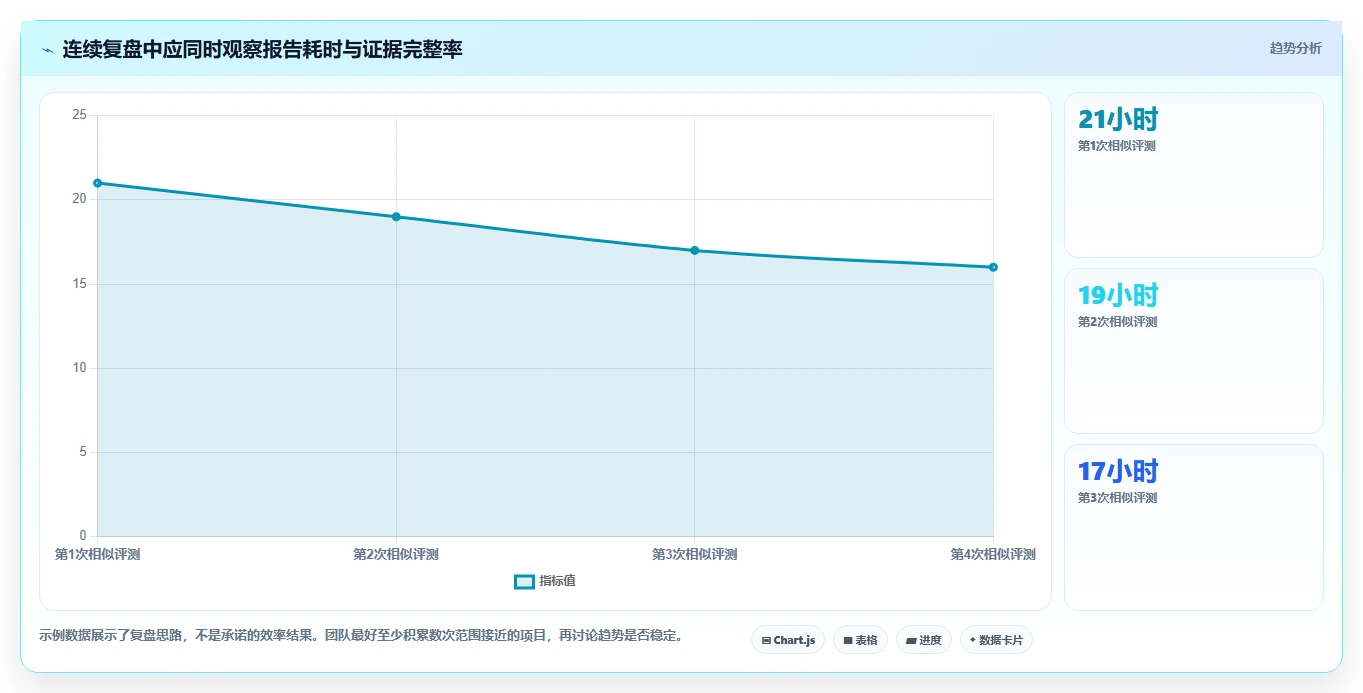Click the chart title 连续复盘中应同时观察报告耗时与证据完整率
The height and width of the screenshot is (693, 1363).
coord(263,49)
